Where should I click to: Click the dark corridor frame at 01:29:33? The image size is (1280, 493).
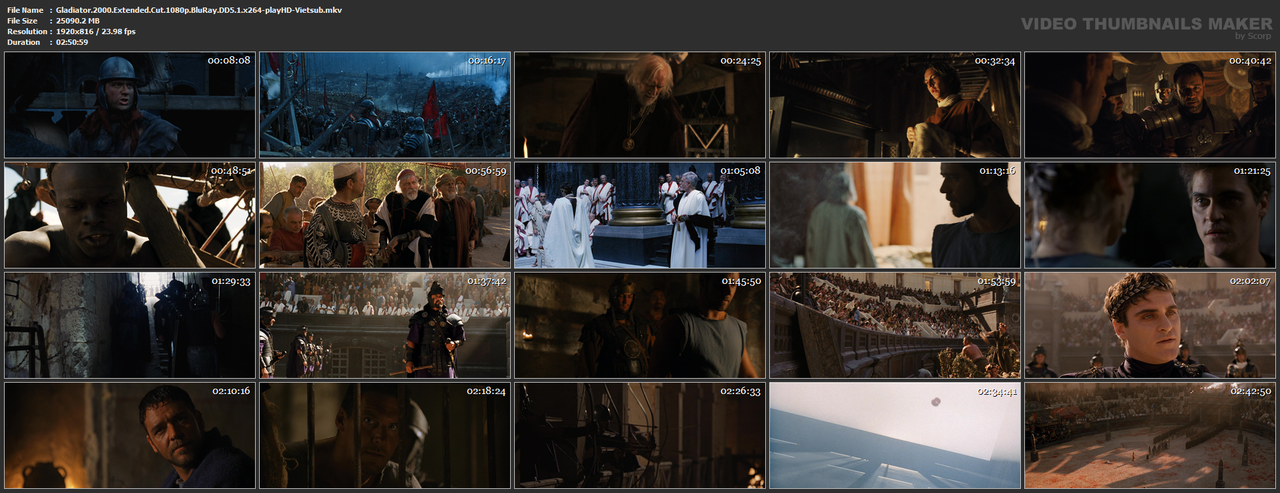tap(130, 325)
